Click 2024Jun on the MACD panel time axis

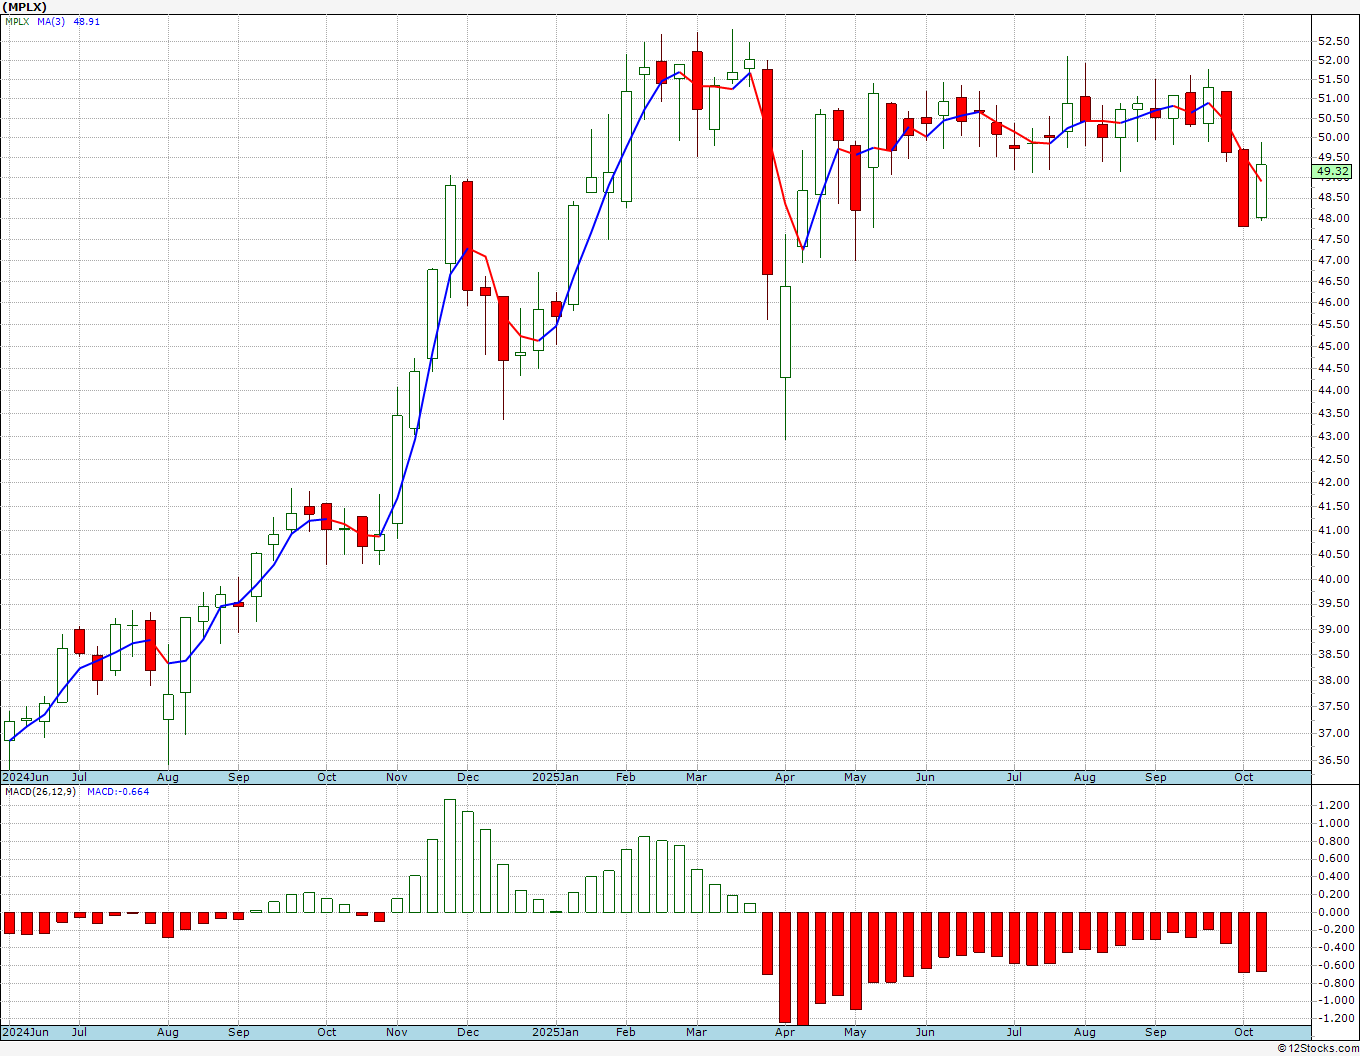(25, 1032)
